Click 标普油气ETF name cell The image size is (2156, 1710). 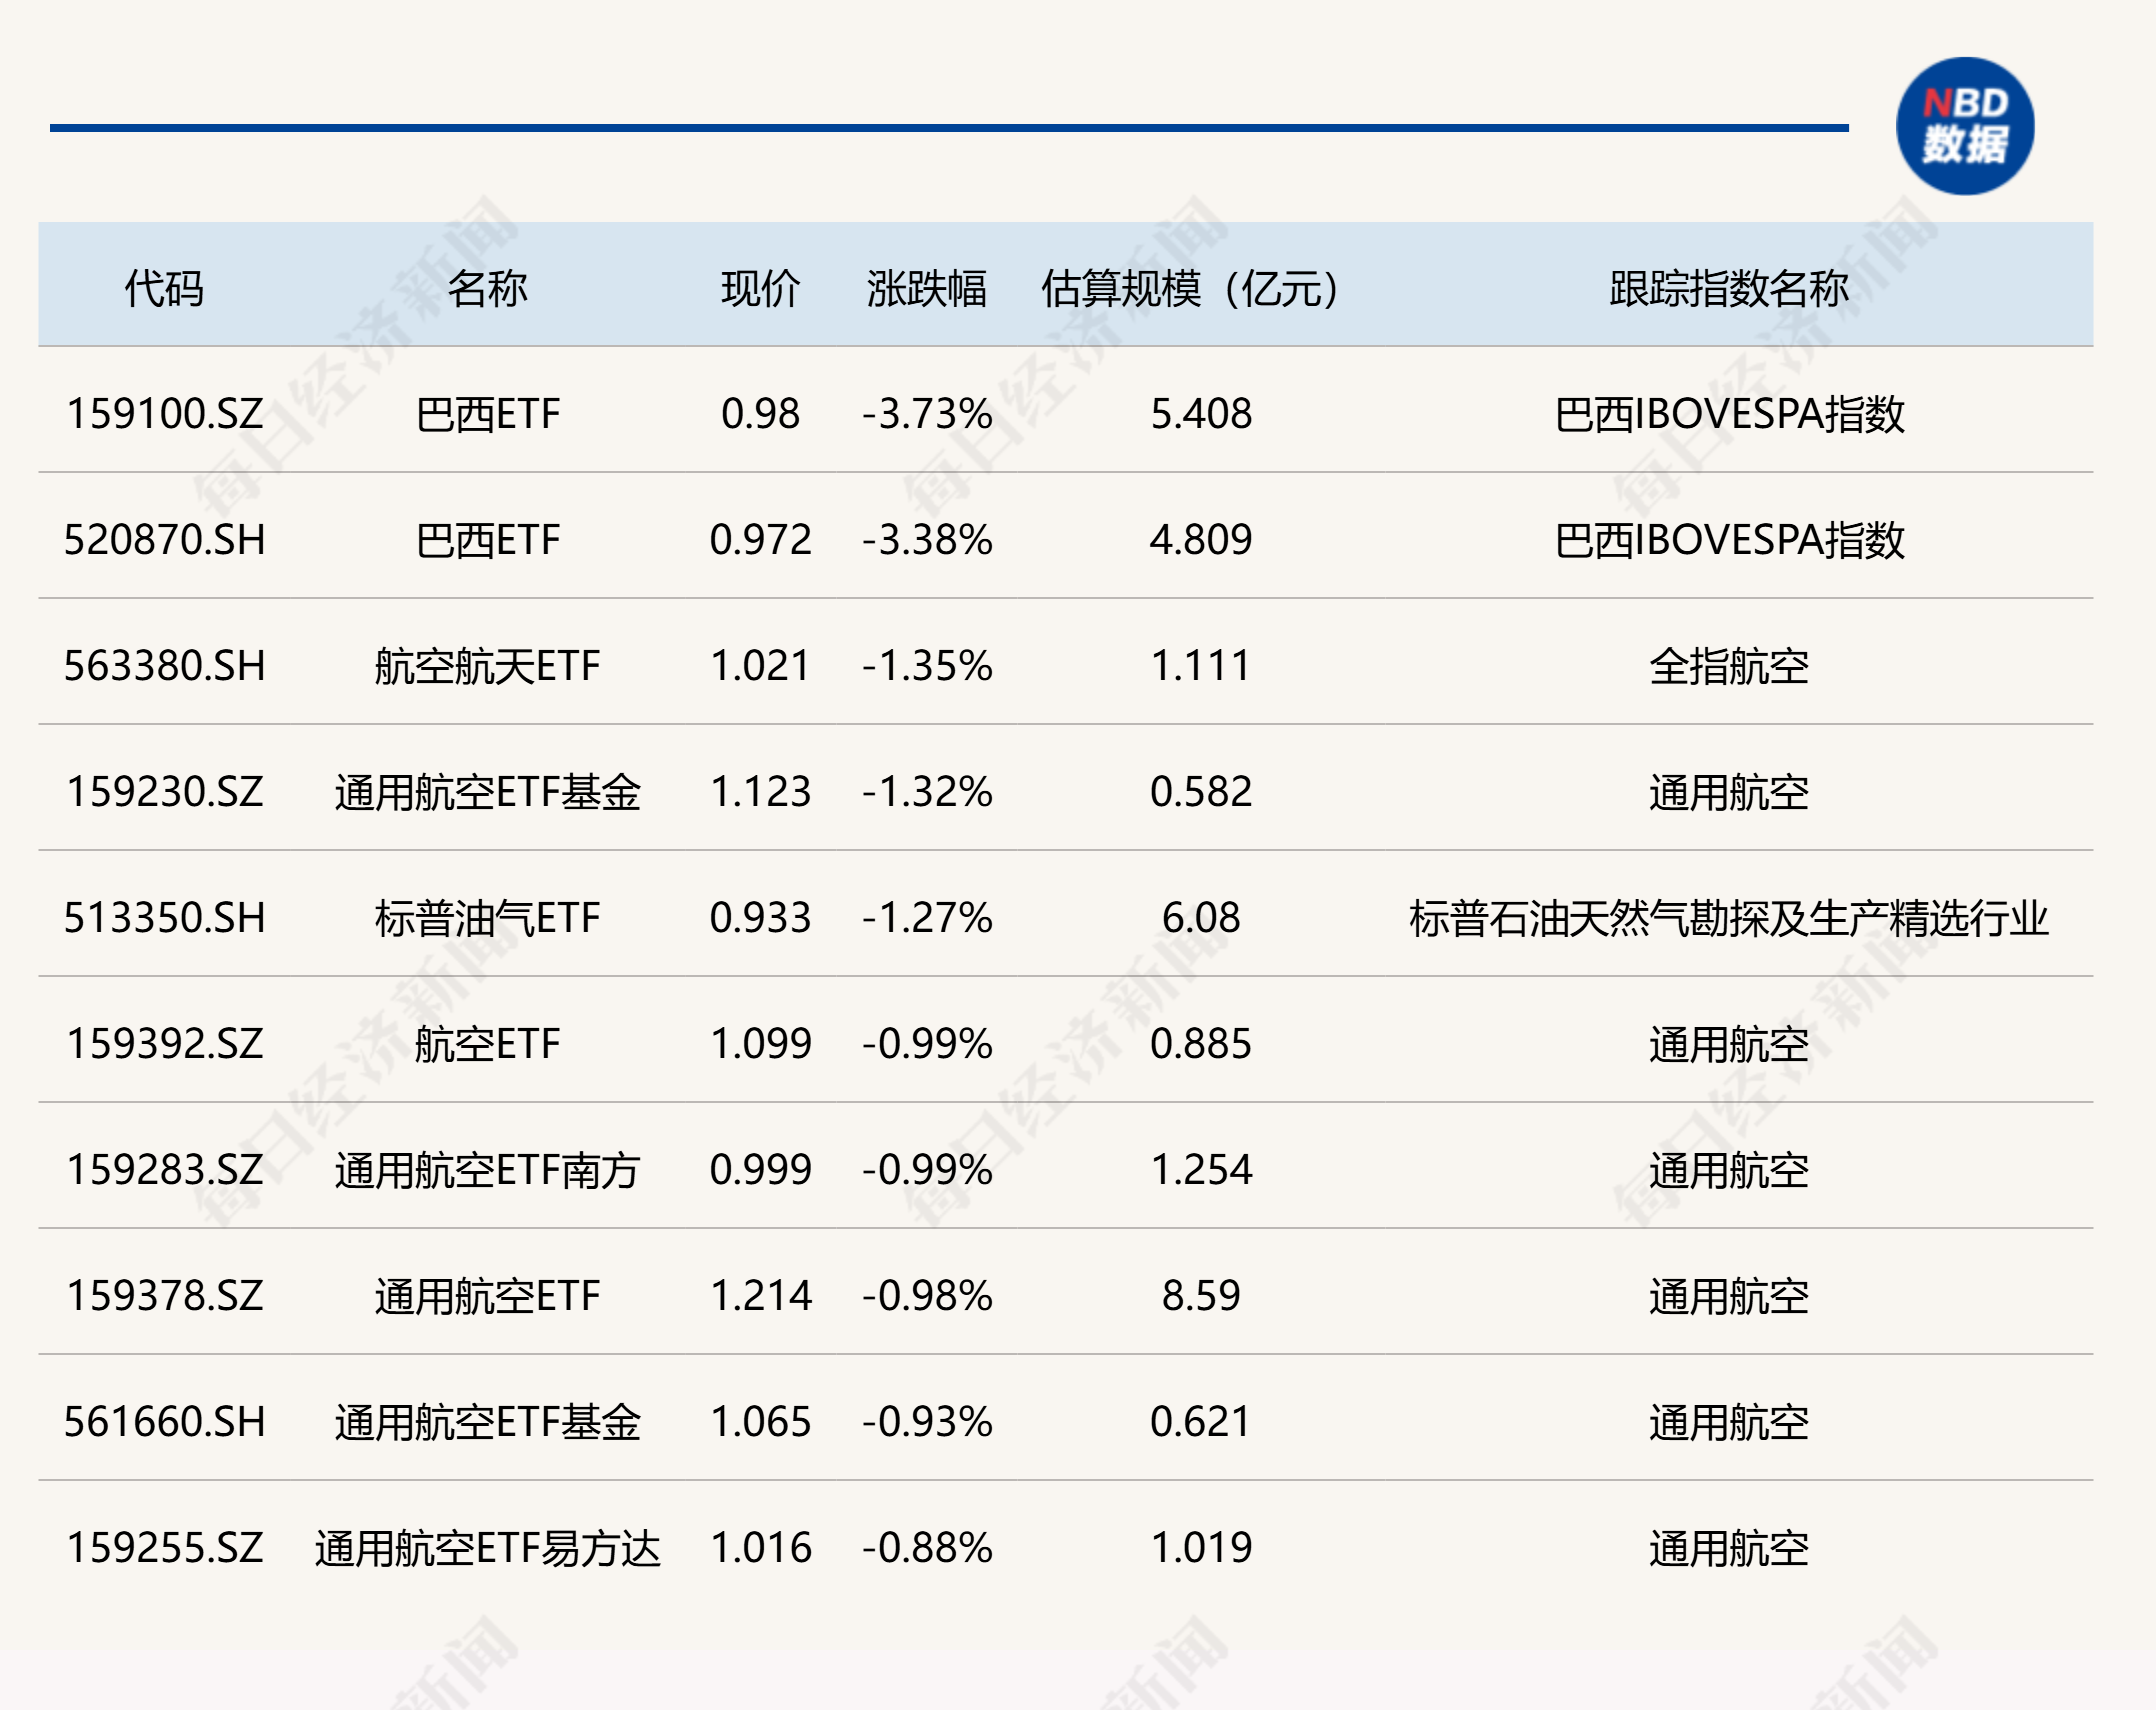487,918
